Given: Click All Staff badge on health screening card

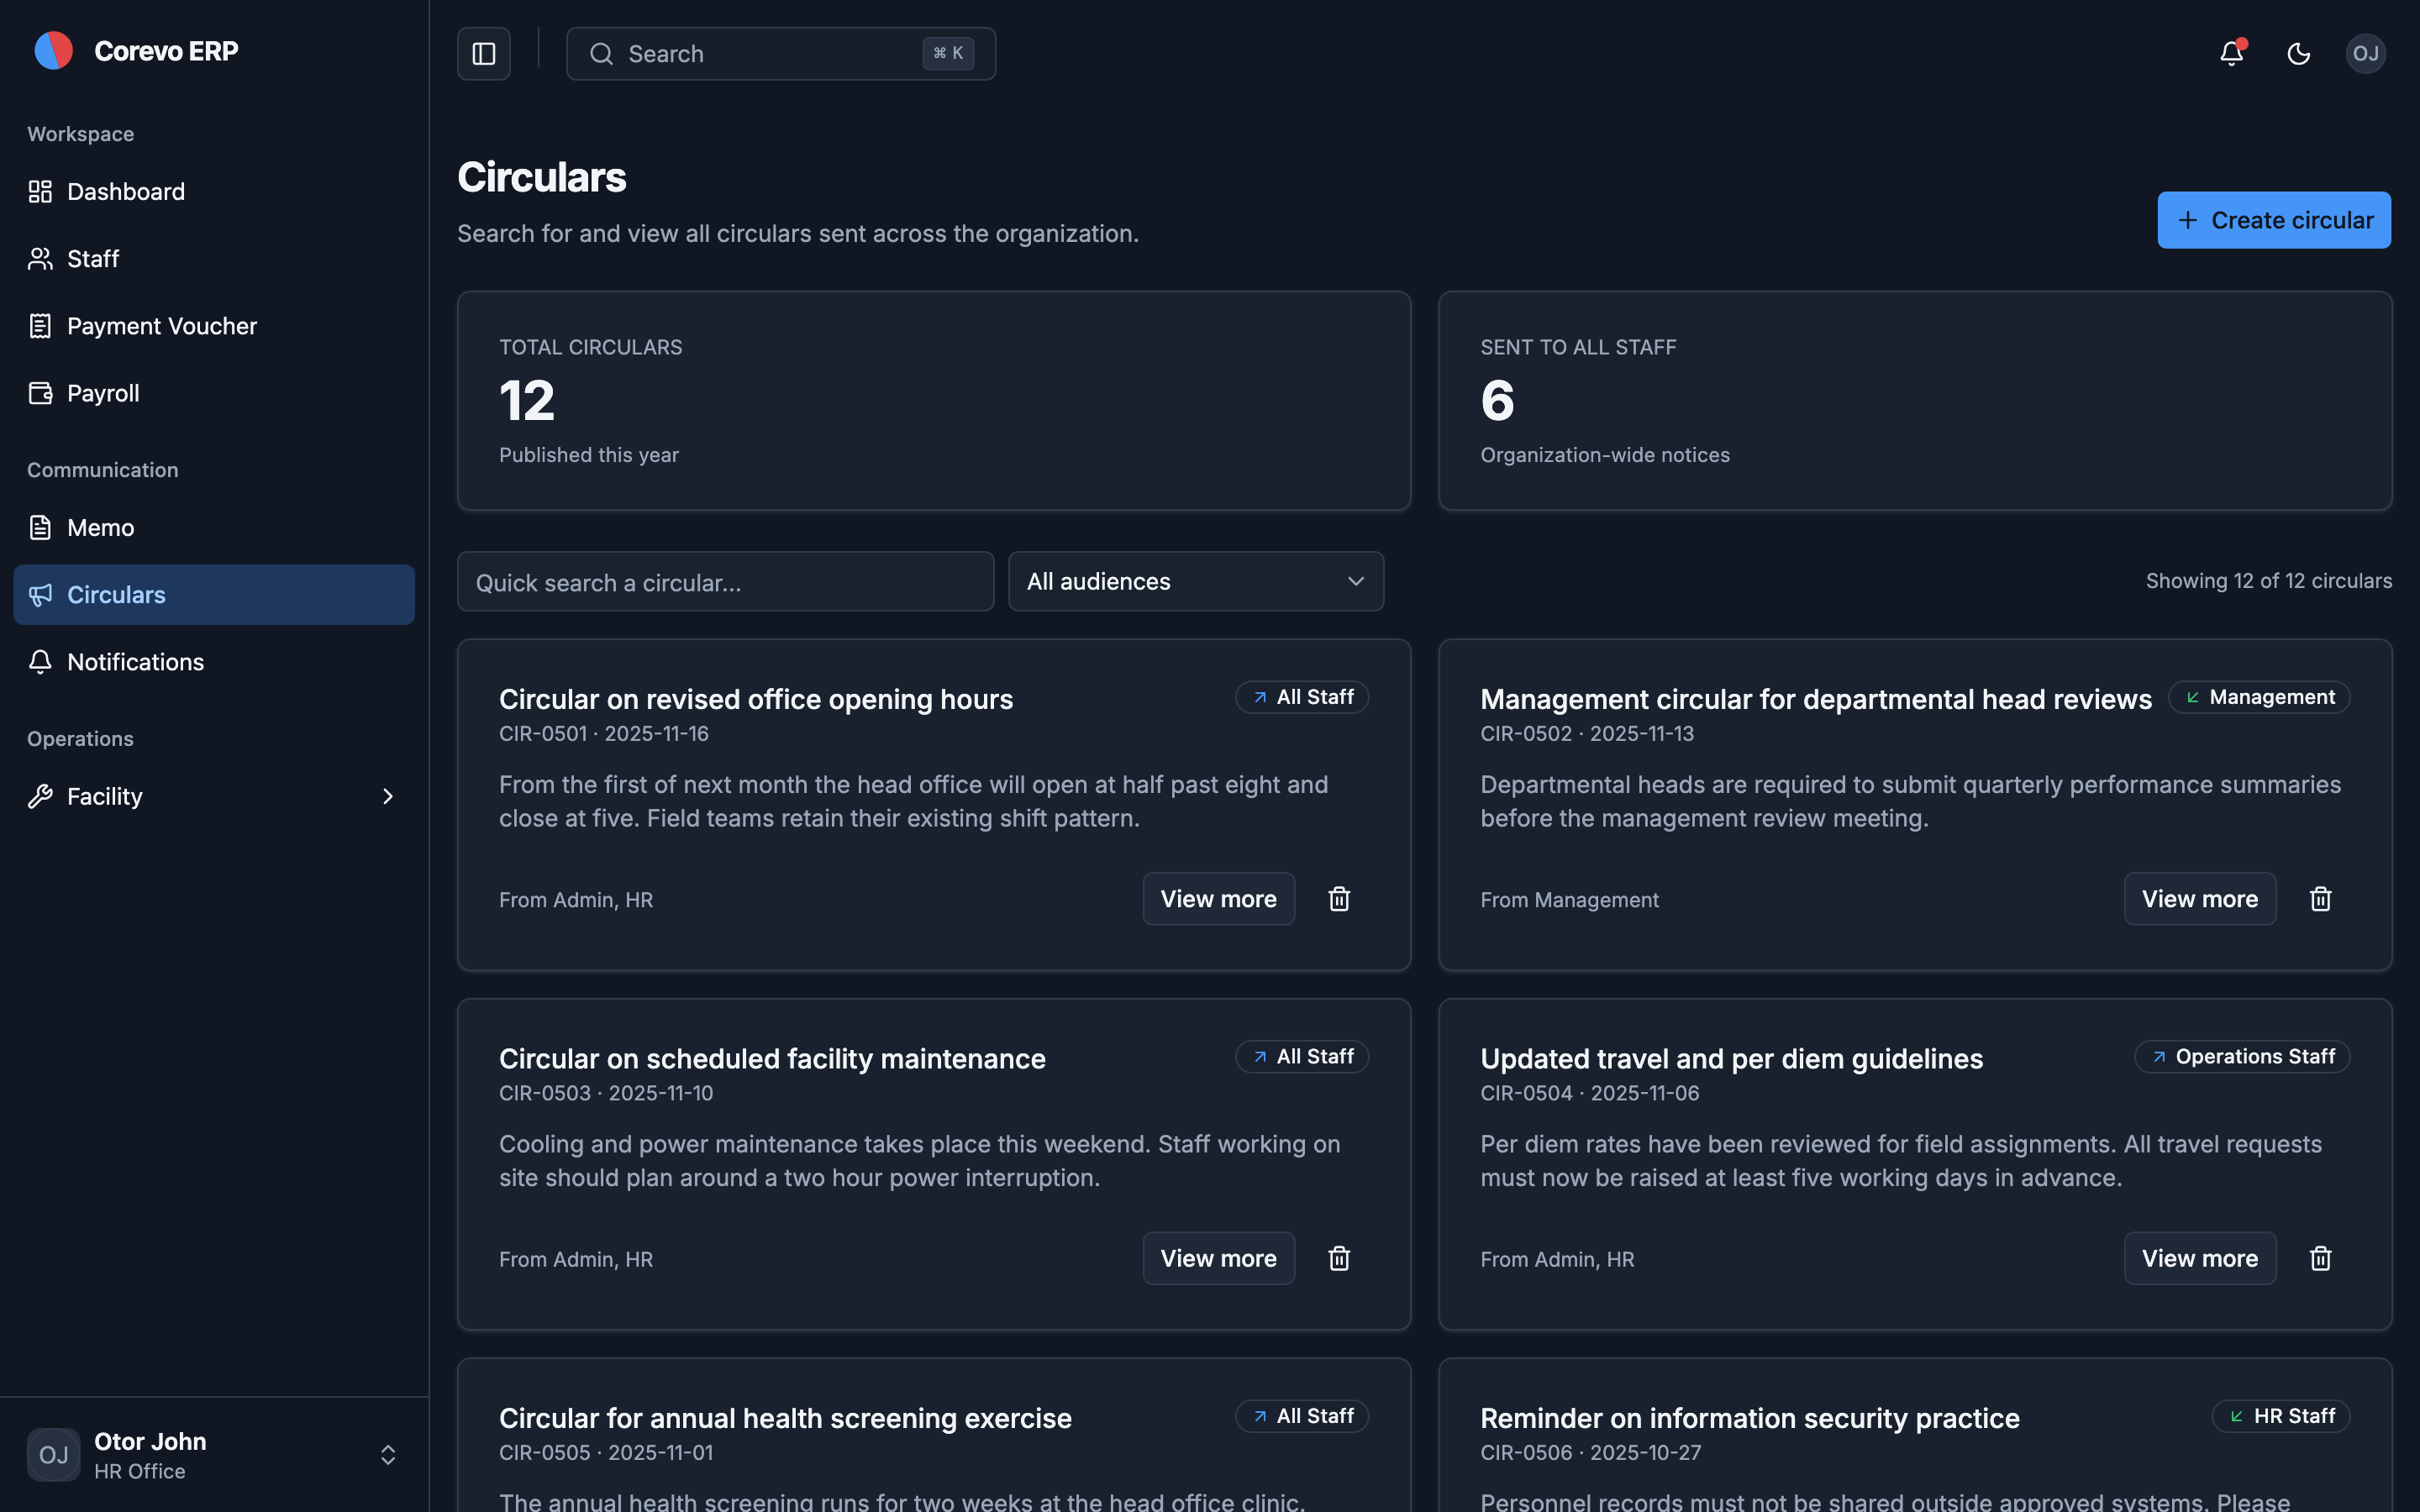Looking at the screenshot, I should pos(1302,1416).
